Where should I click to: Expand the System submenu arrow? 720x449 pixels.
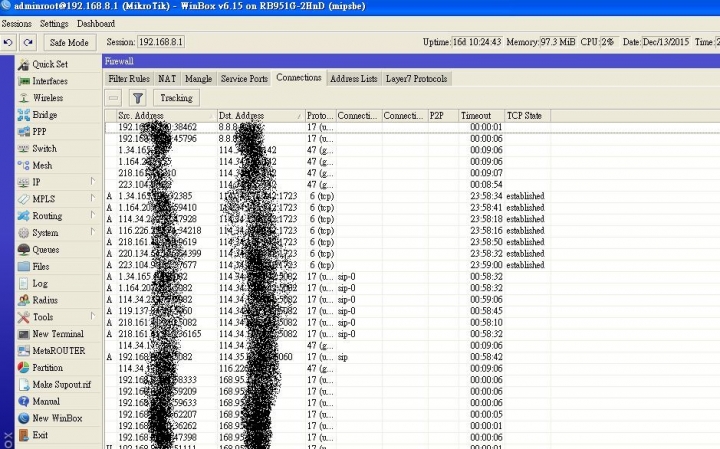click(92, 231)
